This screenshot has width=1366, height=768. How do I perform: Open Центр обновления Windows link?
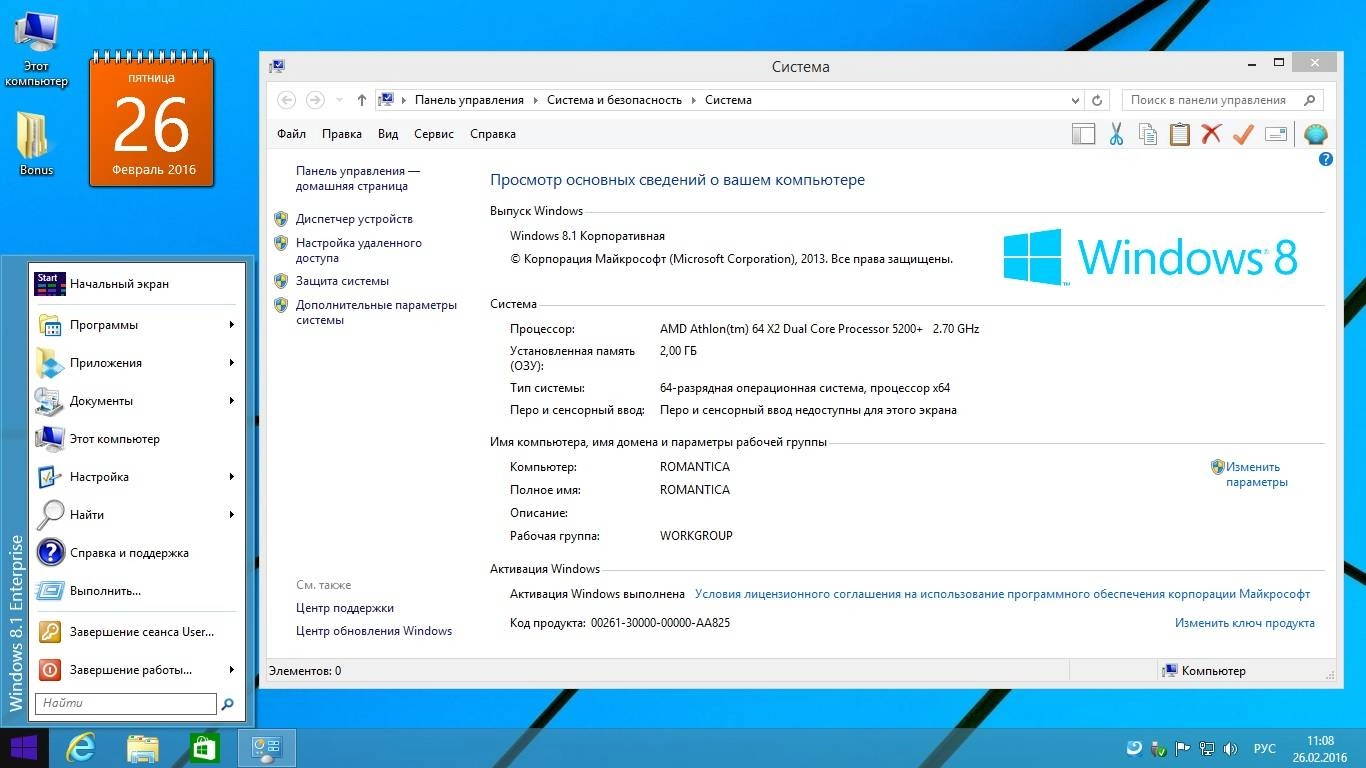tap(374, 631)
